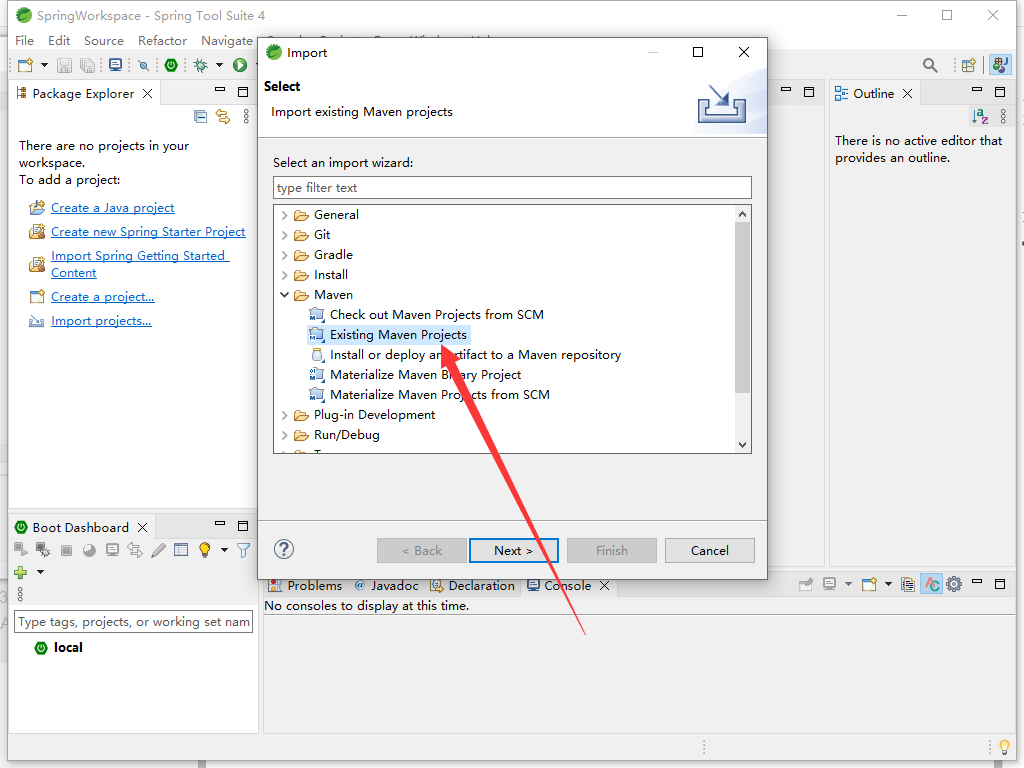Open the Edit menu
Viewport: 1024px width, 768px height.
click(x=59, y=40)
